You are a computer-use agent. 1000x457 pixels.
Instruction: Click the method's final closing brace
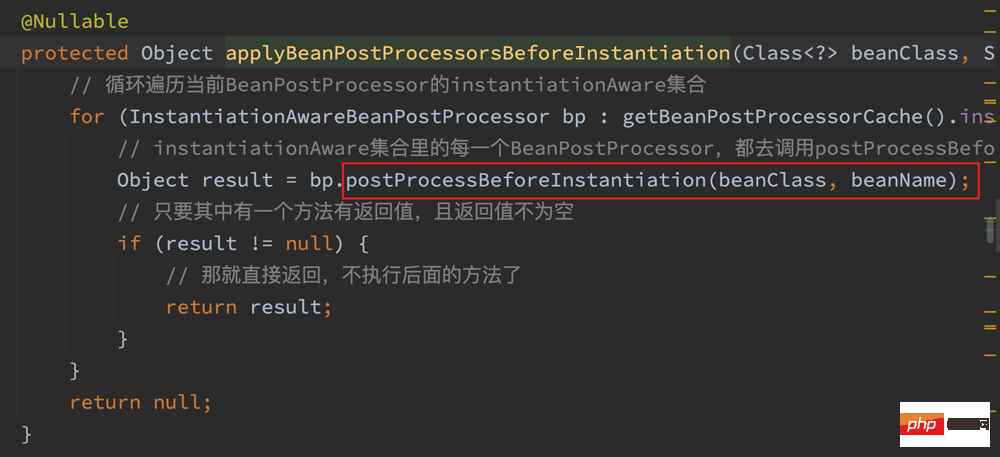(27, 434)
